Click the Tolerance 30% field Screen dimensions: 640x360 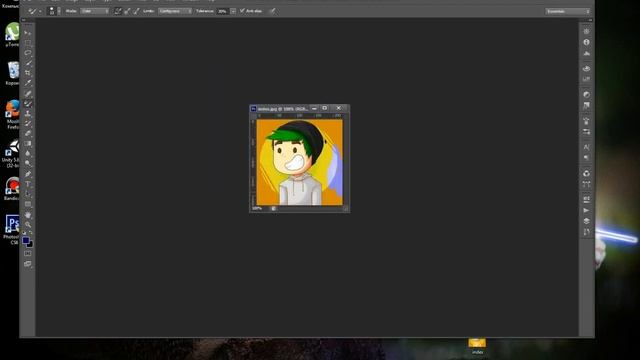(x=223, y=11)
